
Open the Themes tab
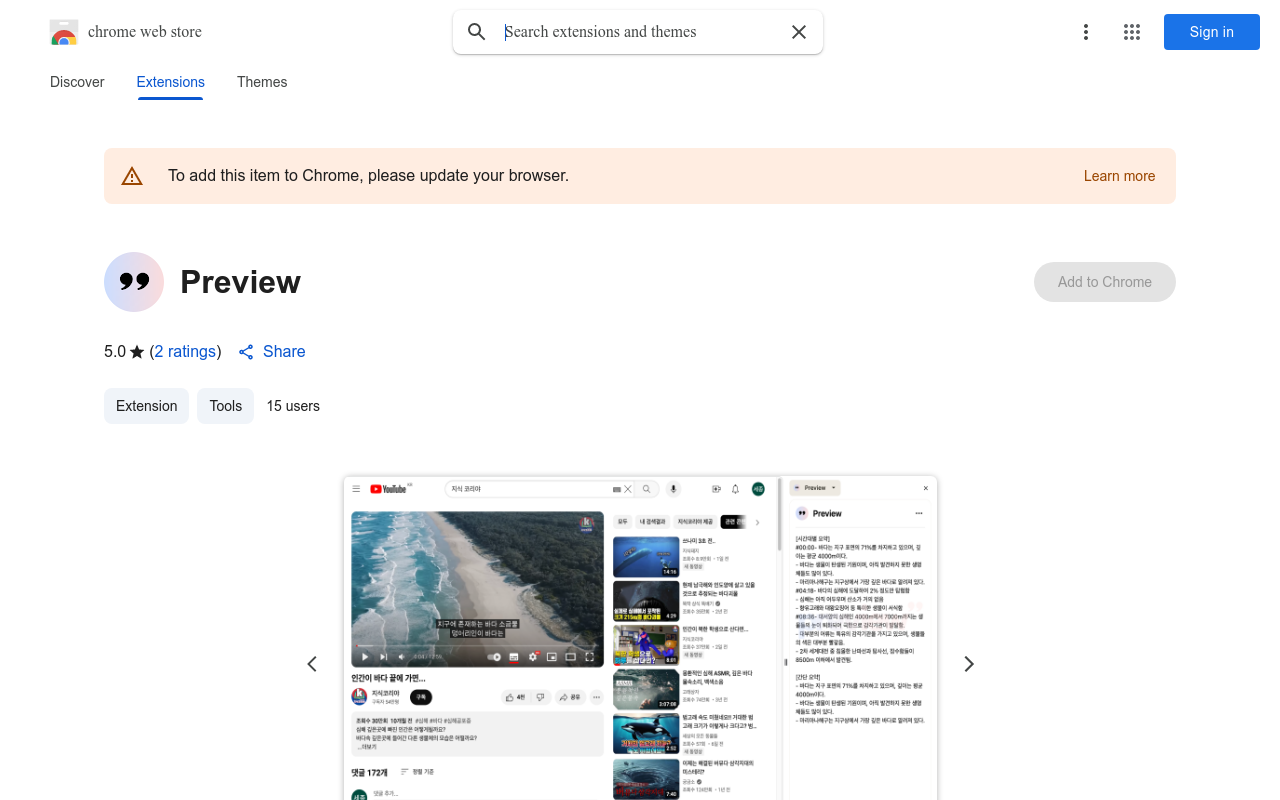pos(262,82)
